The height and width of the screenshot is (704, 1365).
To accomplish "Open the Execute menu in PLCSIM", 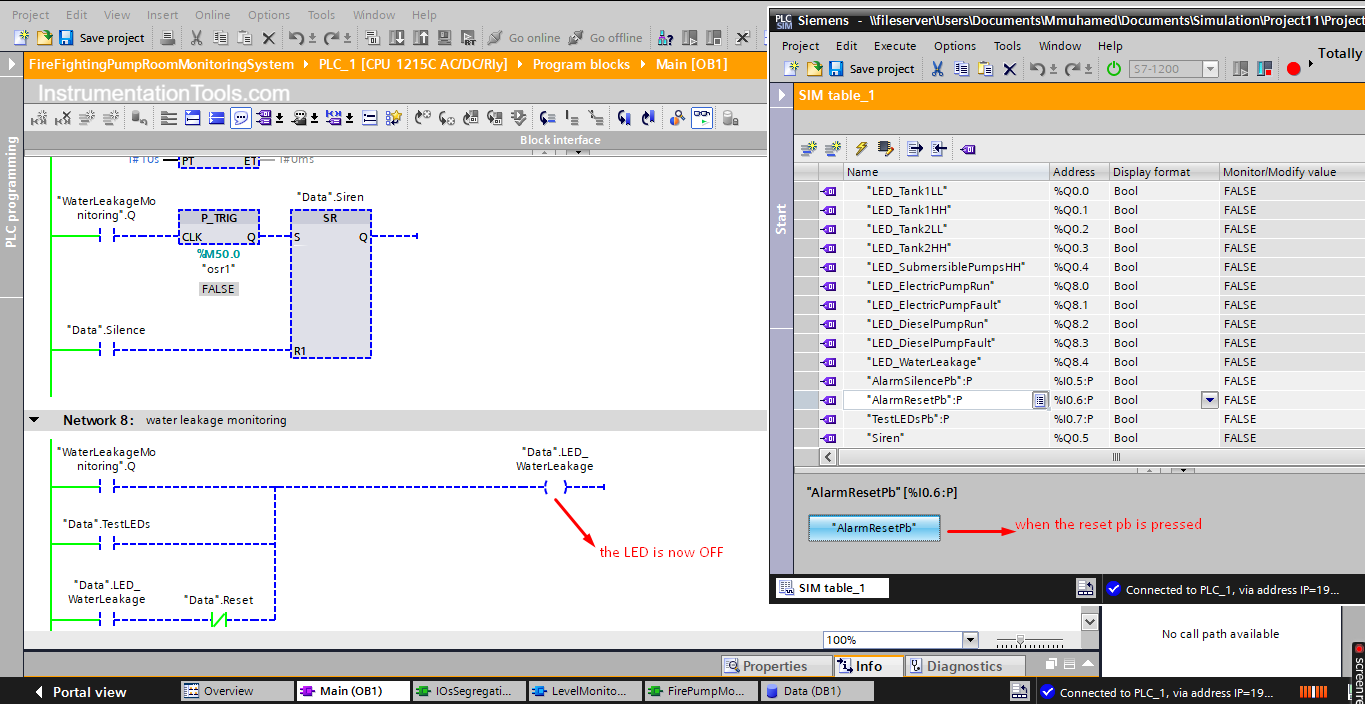I will tap(894, 46).
